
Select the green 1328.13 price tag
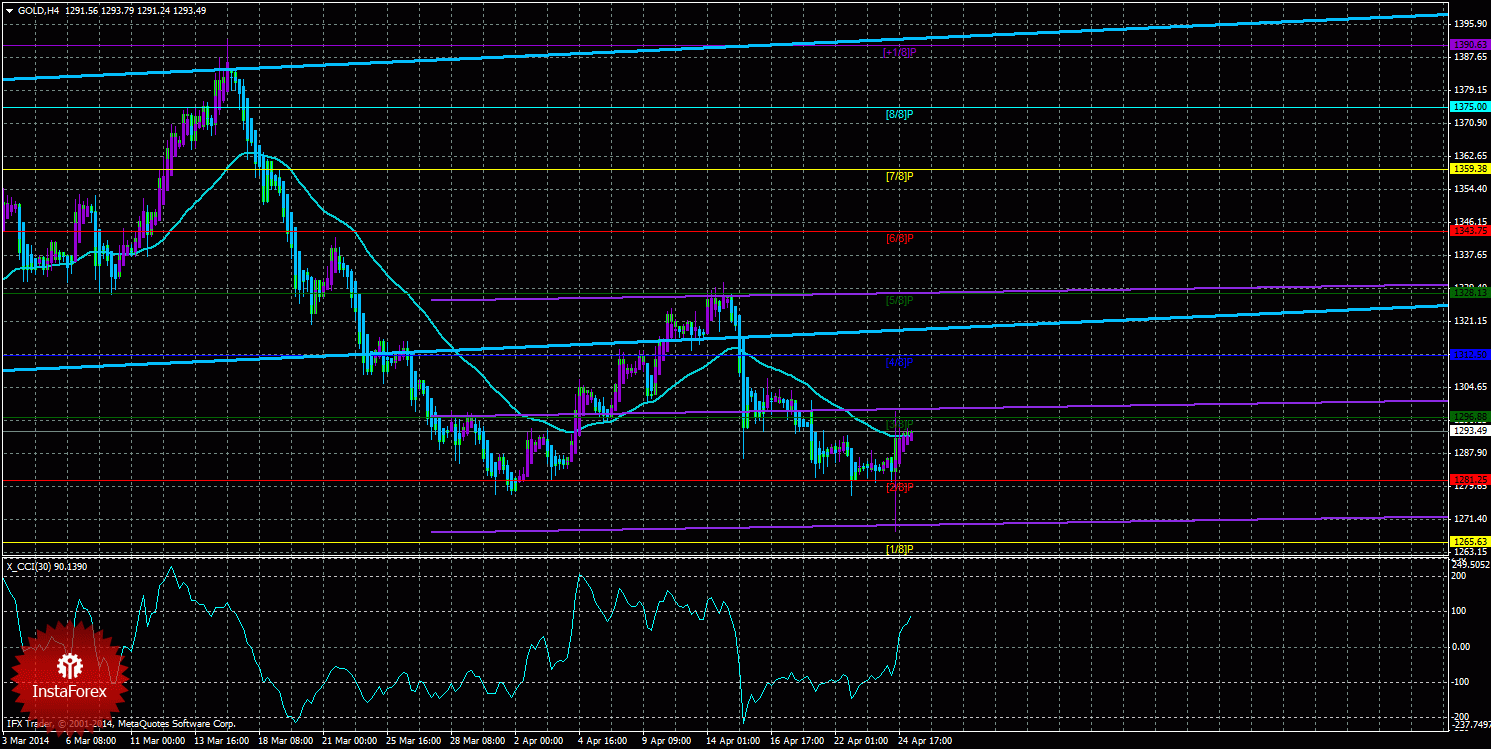tap(1469, 292)
